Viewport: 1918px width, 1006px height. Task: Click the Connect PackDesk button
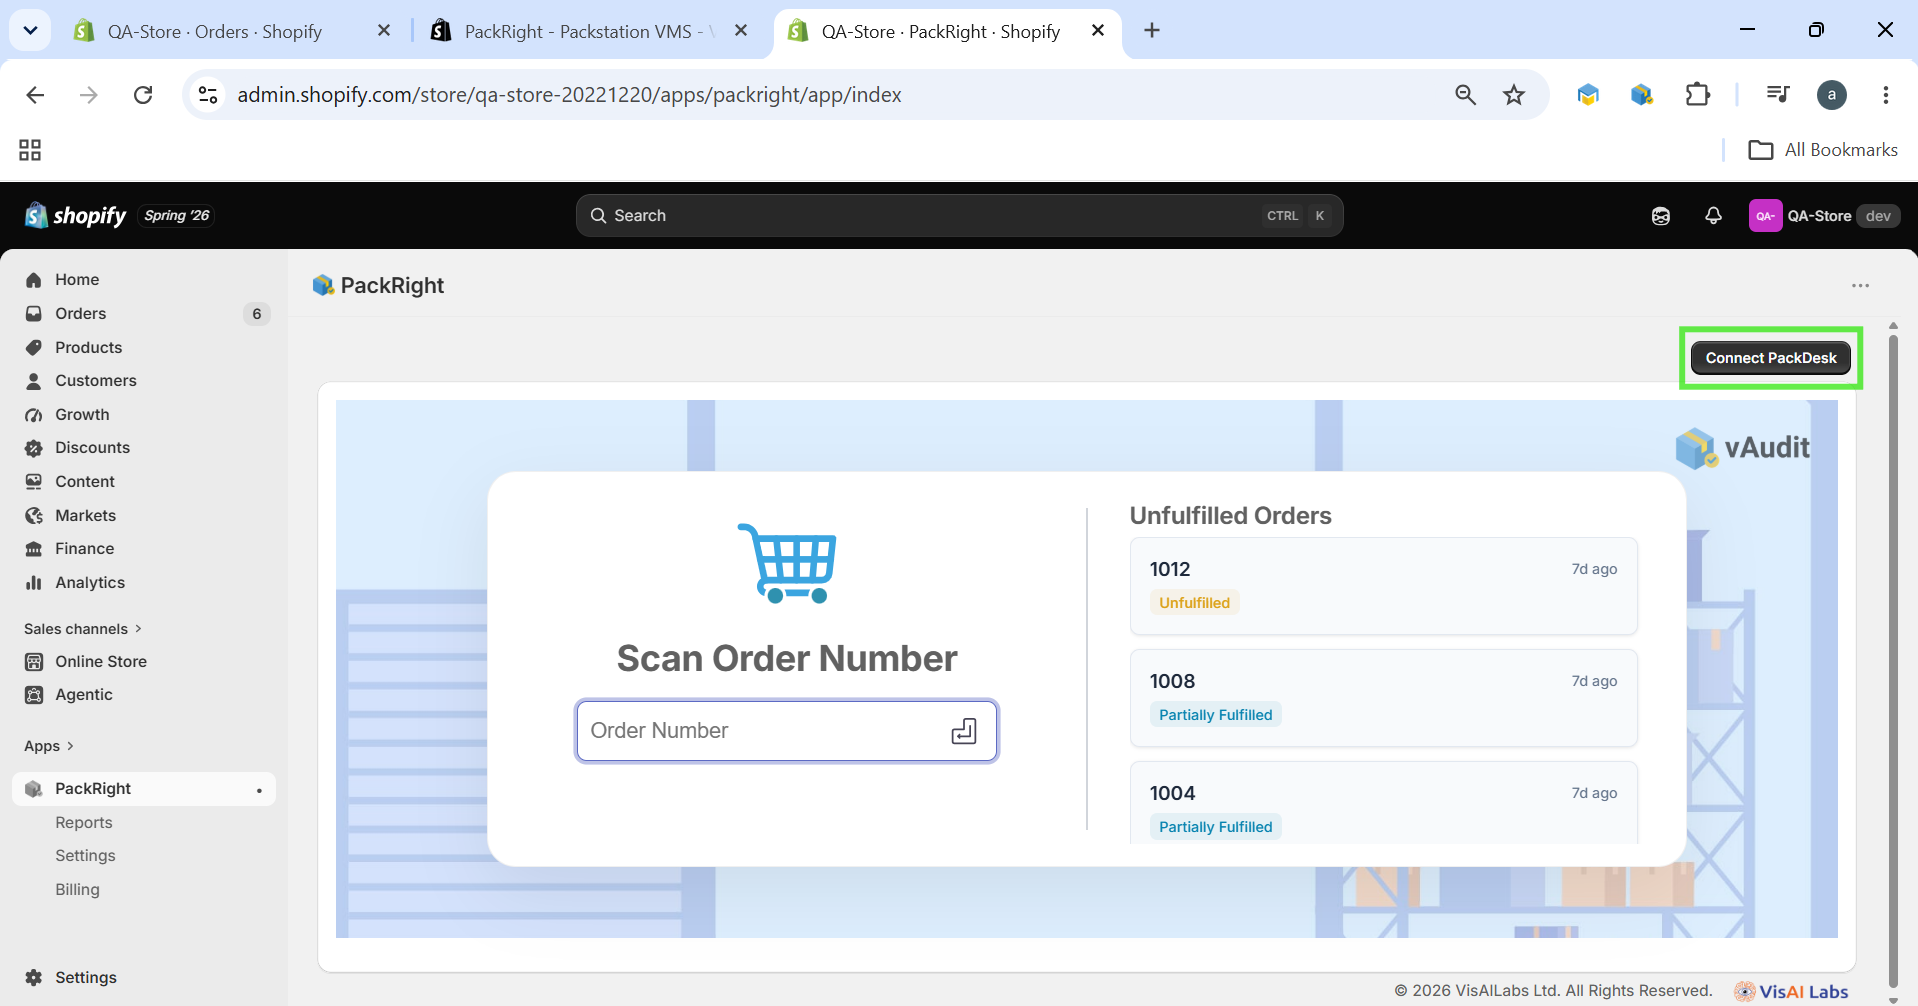click(x=1770, y=358)
